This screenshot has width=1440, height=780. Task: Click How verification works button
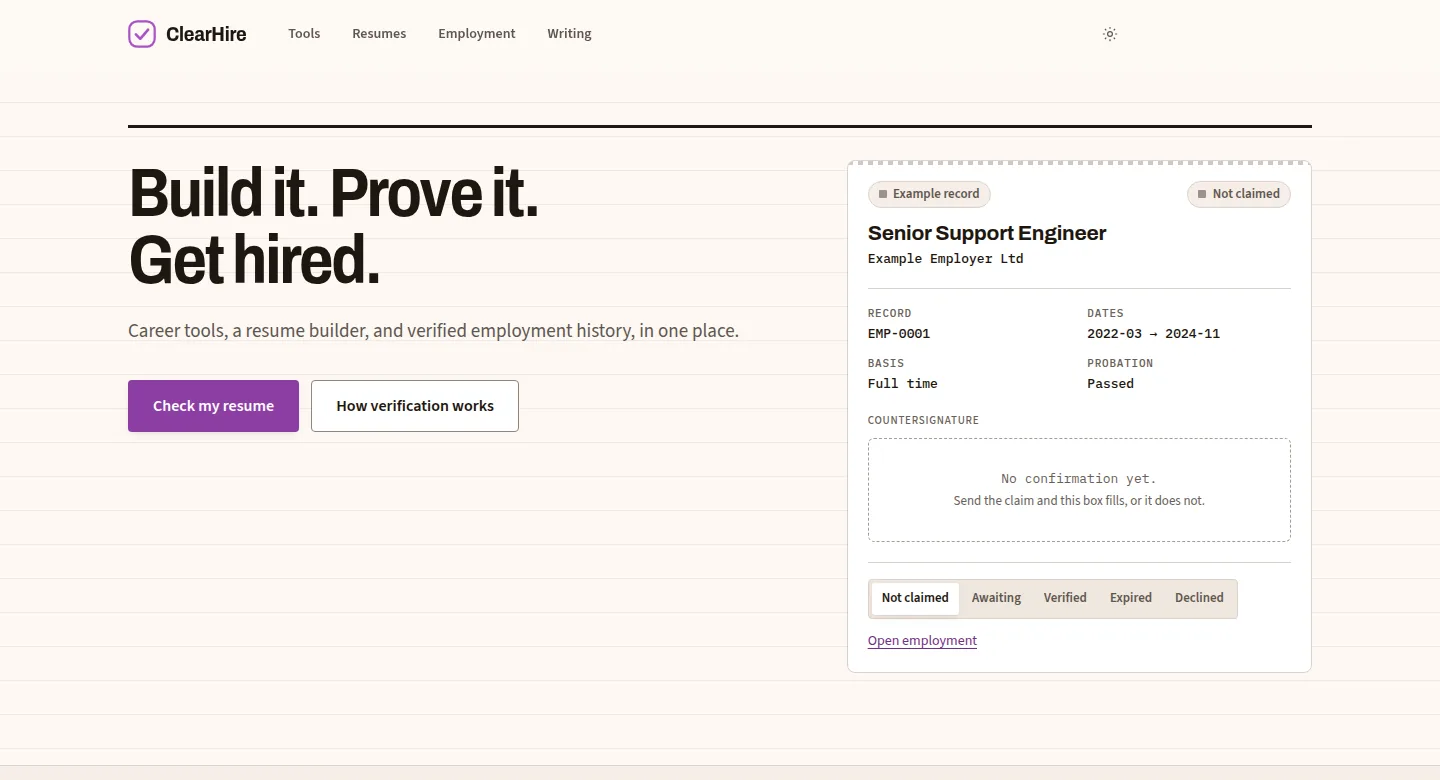415,406
